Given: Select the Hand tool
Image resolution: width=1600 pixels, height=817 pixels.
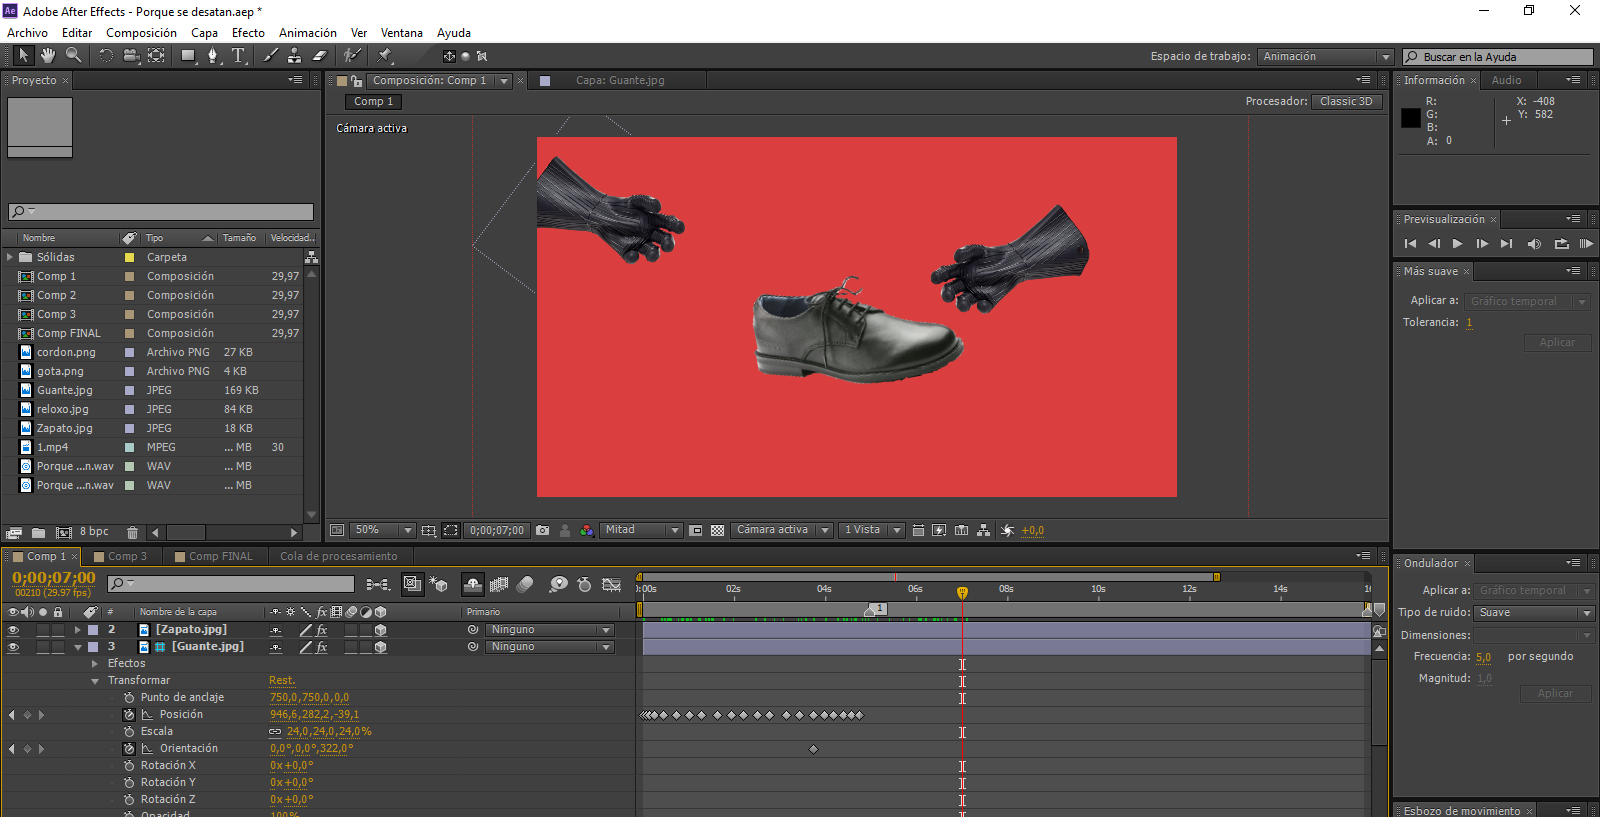Looking at the screenshot, I should (x=48, y=56).
